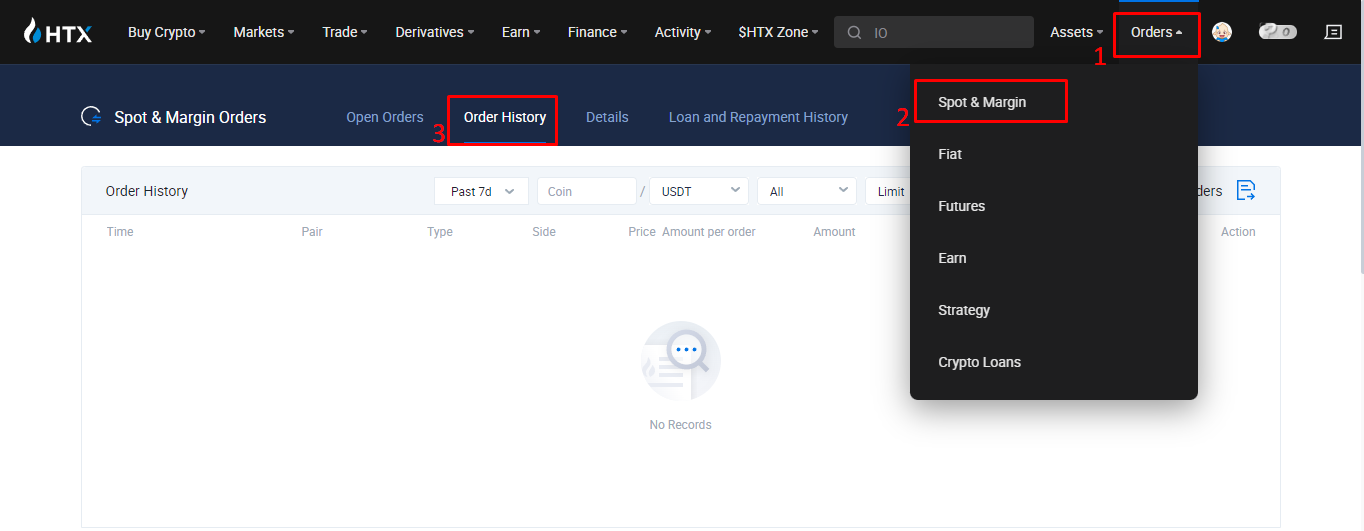Click the No Records illustration
This screenshot has width=1364, height=531.
point(680,361)
